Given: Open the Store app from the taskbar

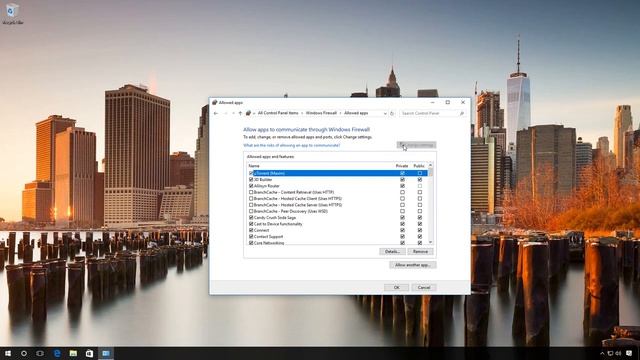Looking at the screenshot, I should coord(89,353).
